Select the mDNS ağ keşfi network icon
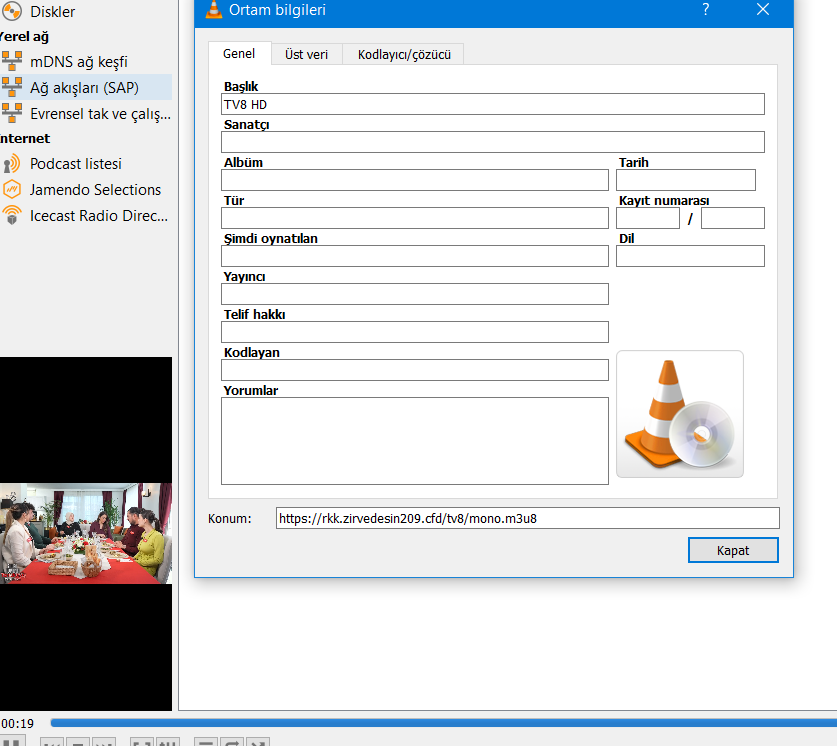Screen dimensions: 837x746 pyautogui.click(x=12, y=61)
